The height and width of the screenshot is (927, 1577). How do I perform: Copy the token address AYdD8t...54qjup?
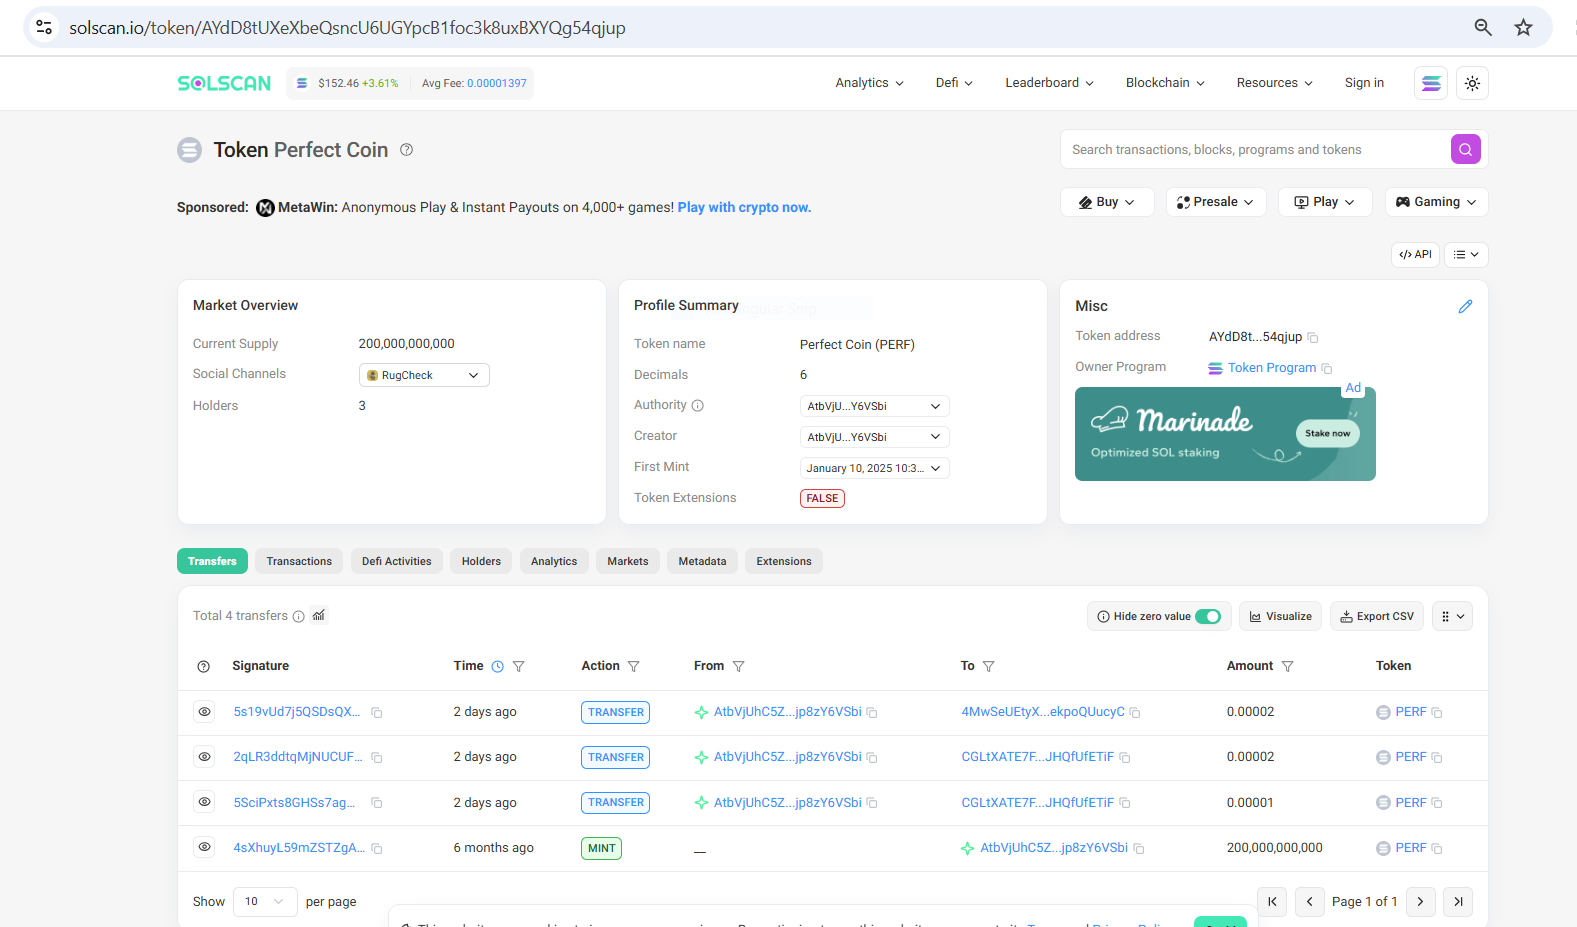(x=1313, y=338)
